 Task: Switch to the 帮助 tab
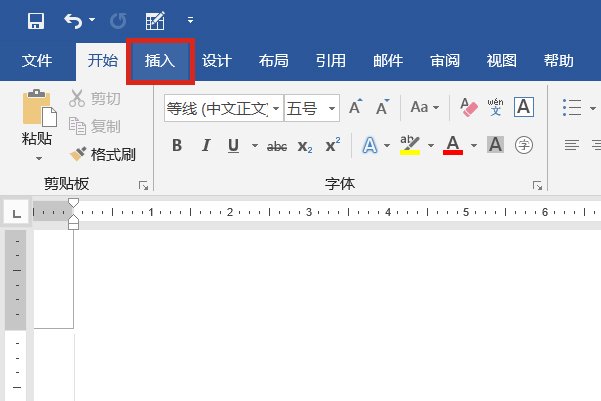tap(558, 61)
